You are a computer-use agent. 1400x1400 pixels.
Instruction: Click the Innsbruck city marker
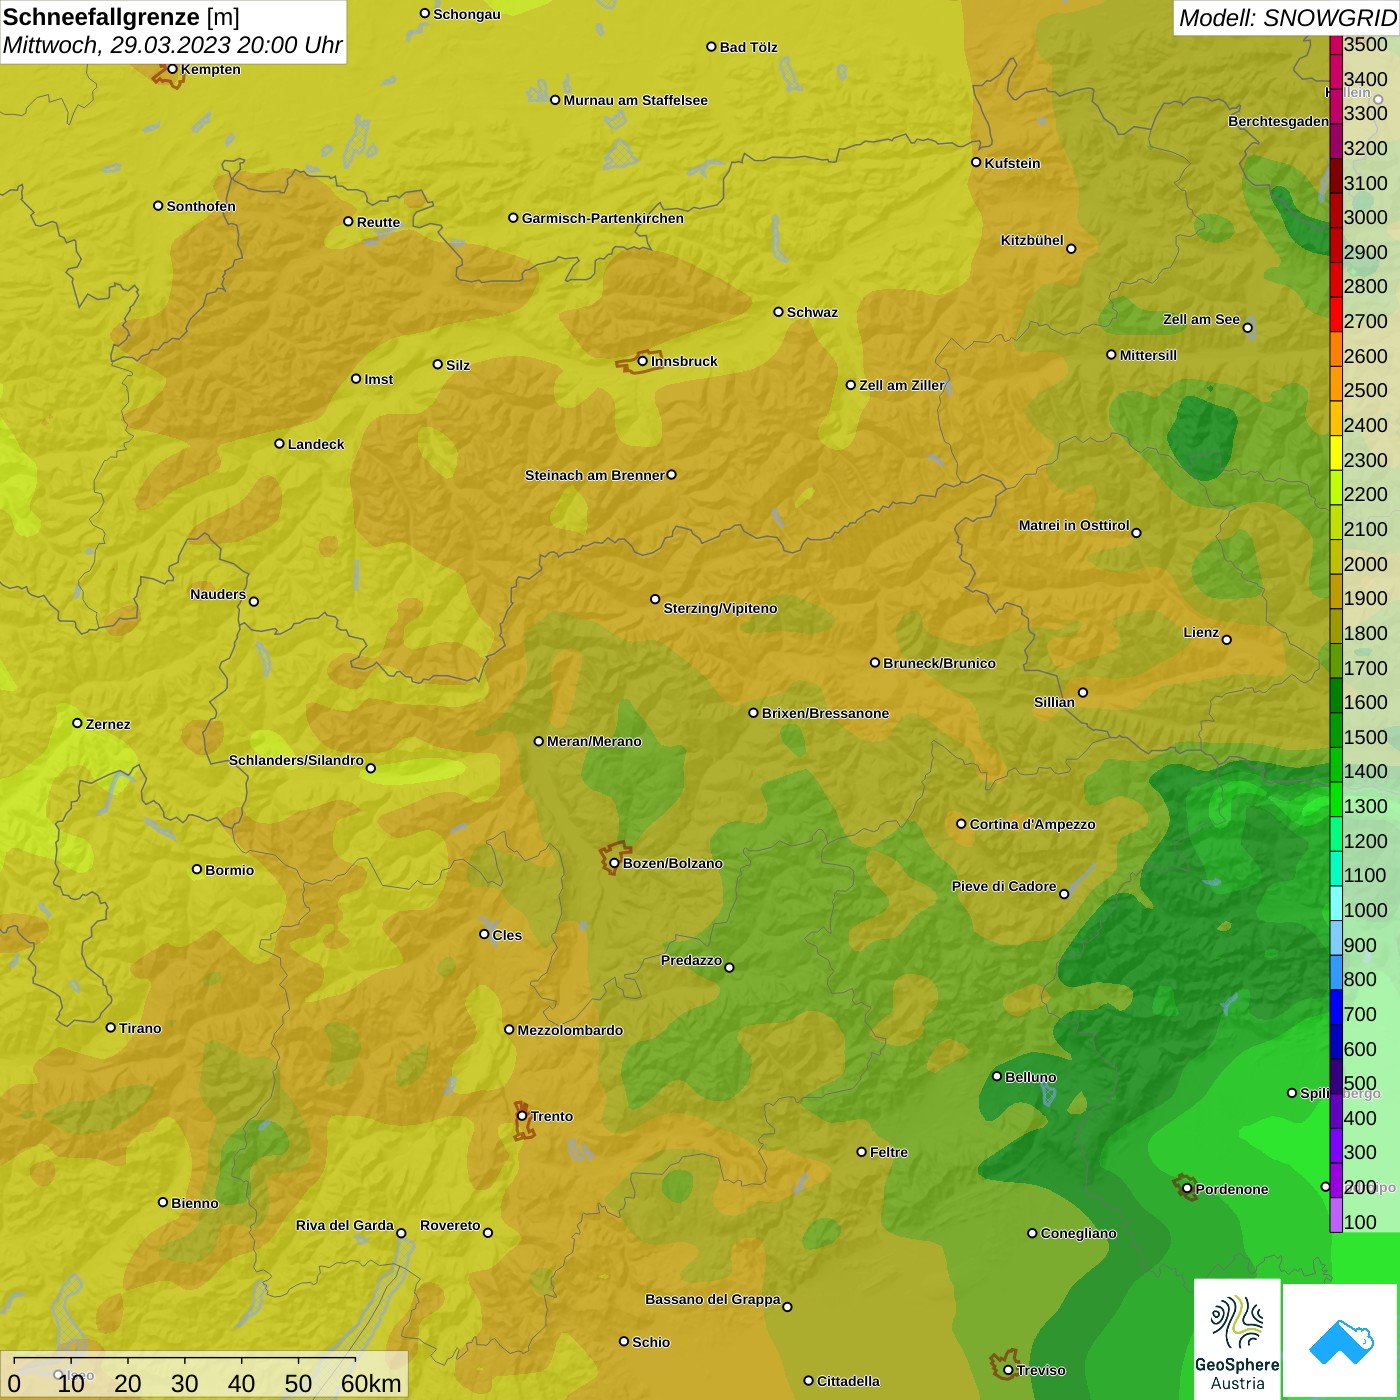(x=642, y=361)
